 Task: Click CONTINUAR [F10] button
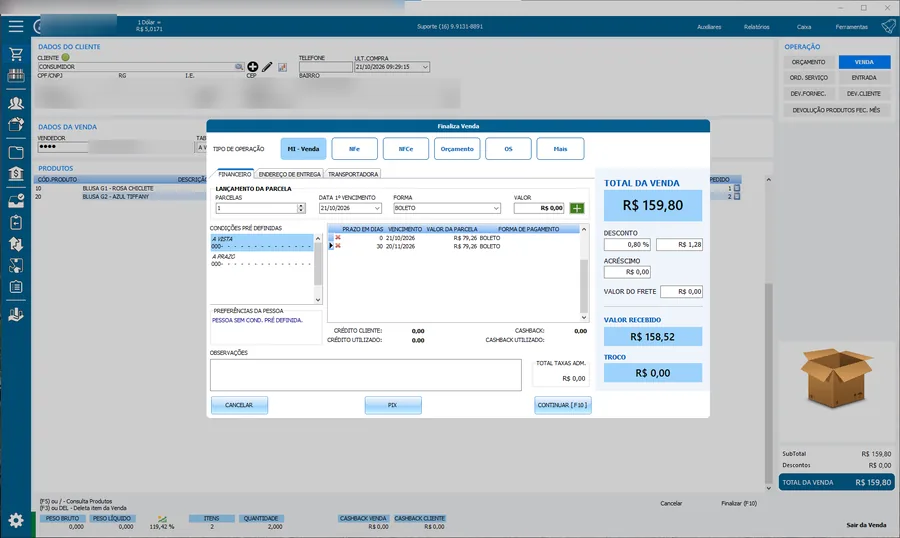[562, 405]
